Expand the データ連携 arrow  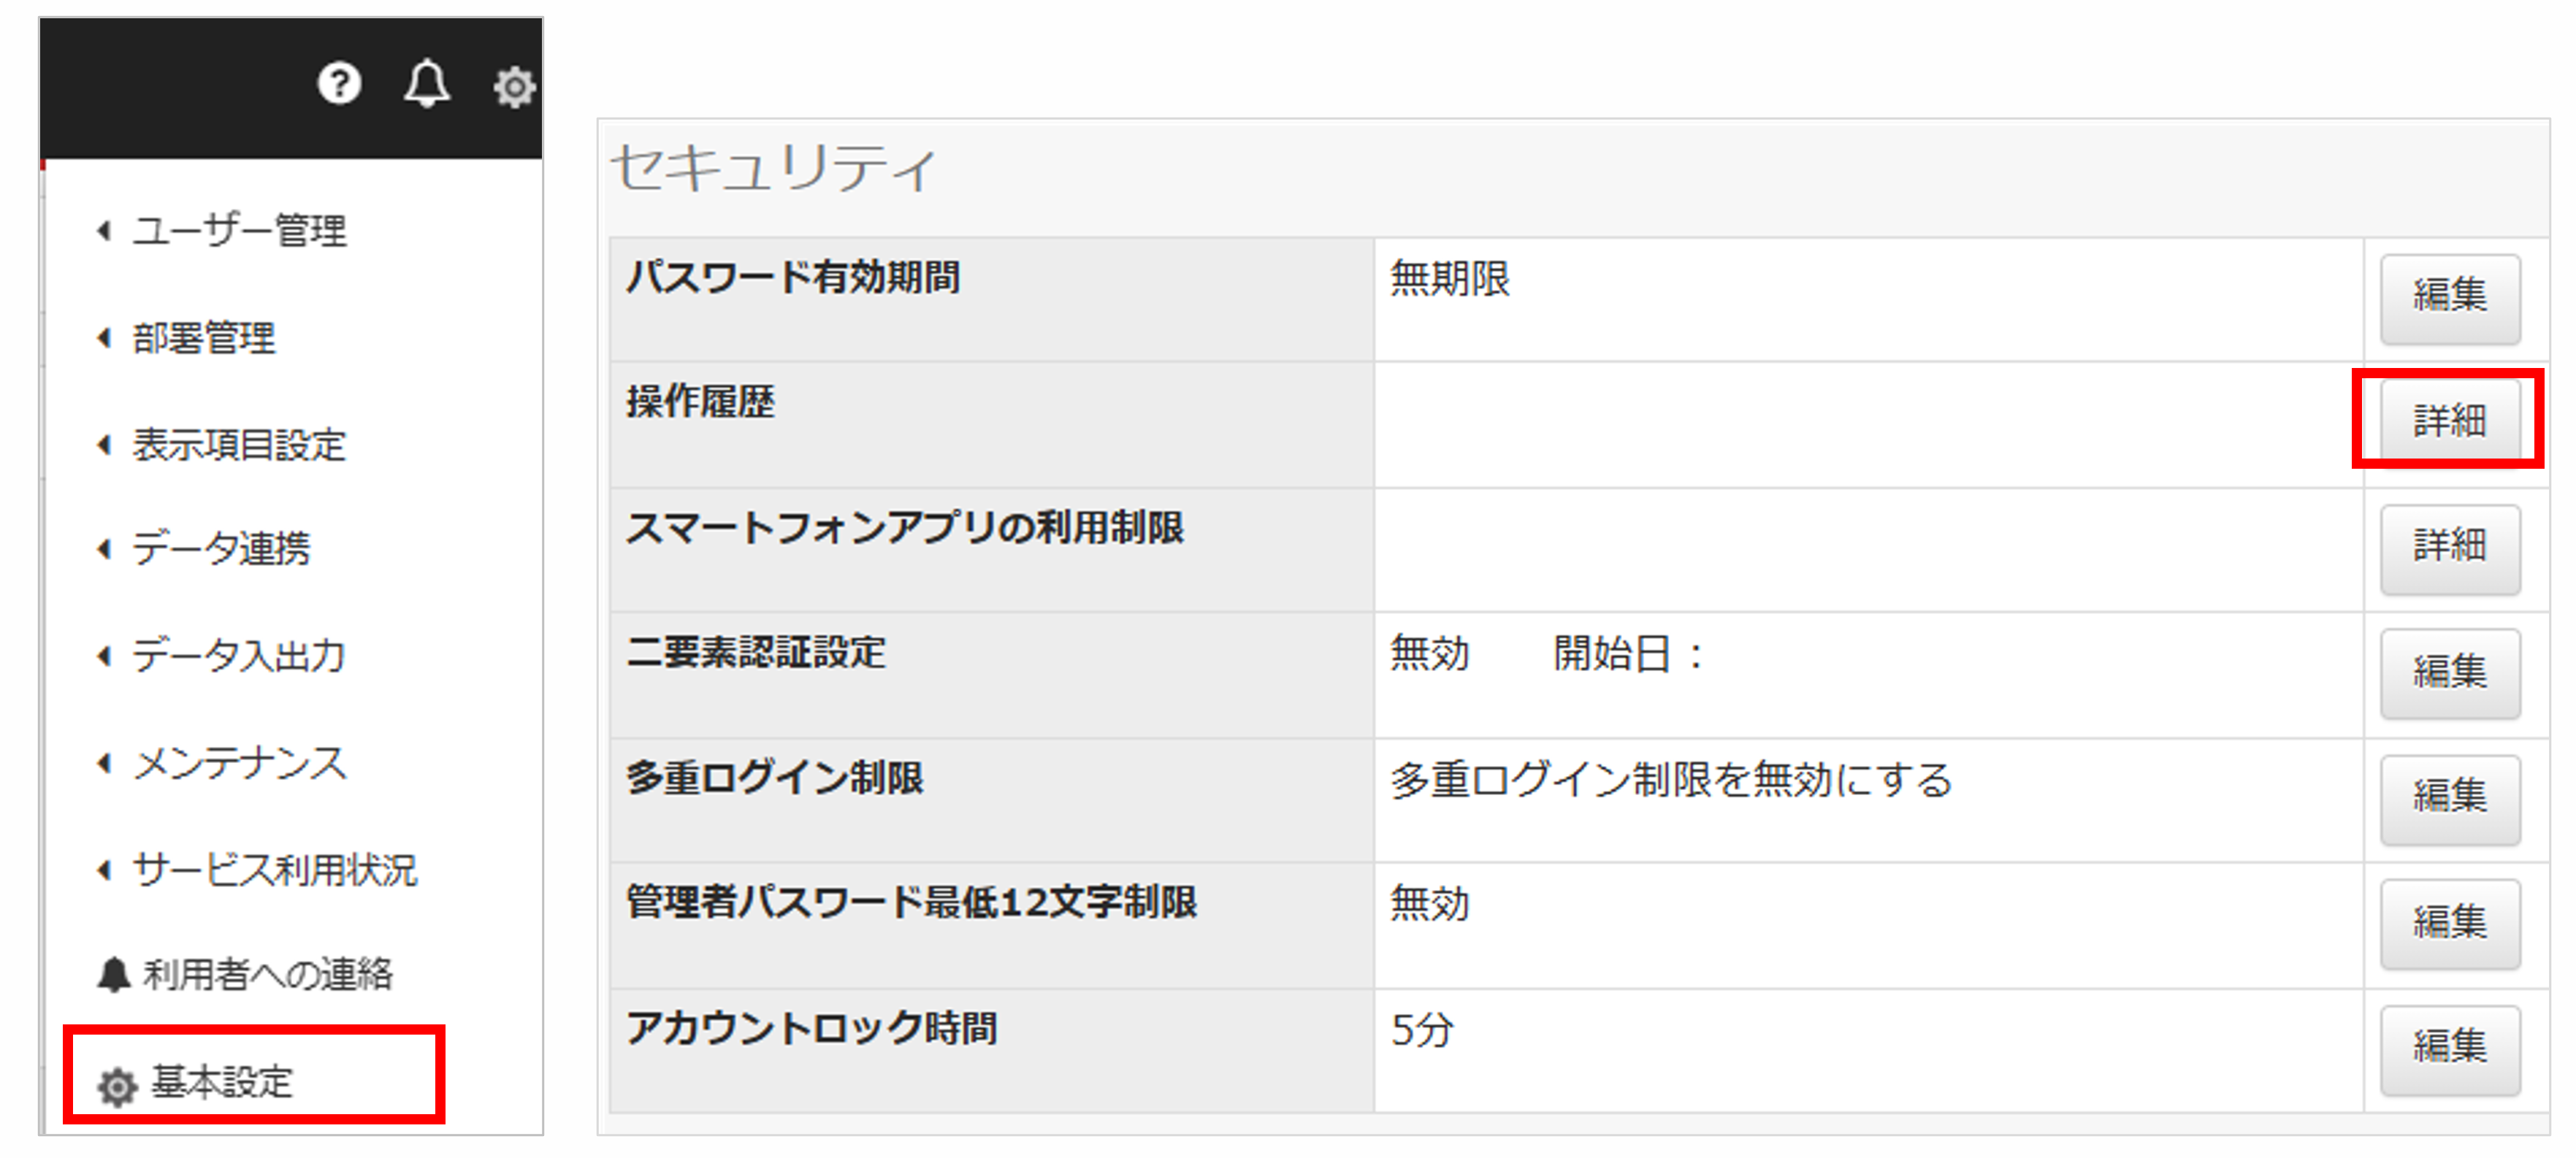(104, 549)
